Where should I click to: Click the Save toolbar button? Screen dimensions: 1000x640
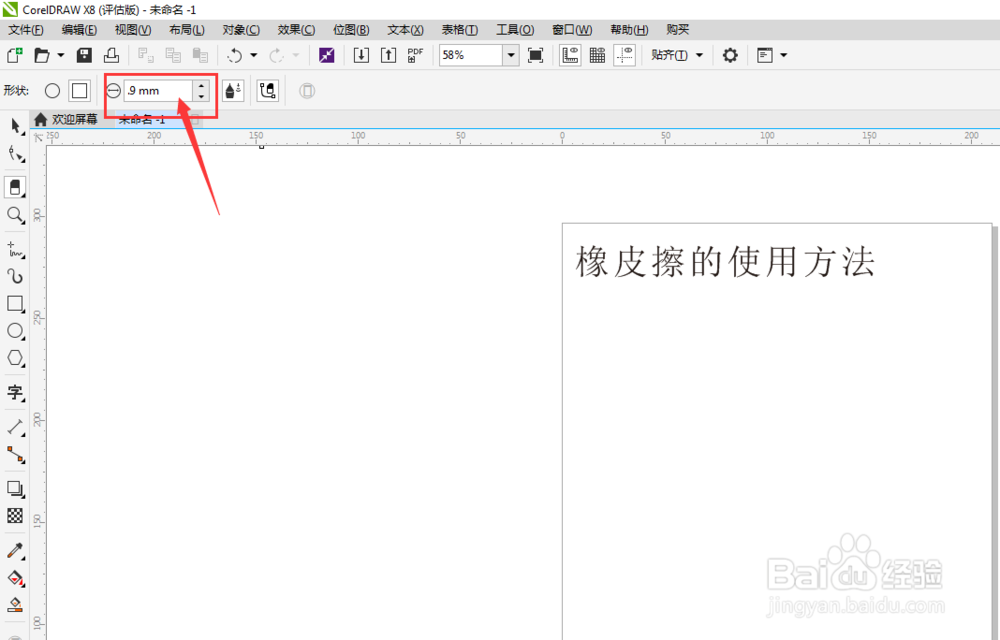(84, 55)
